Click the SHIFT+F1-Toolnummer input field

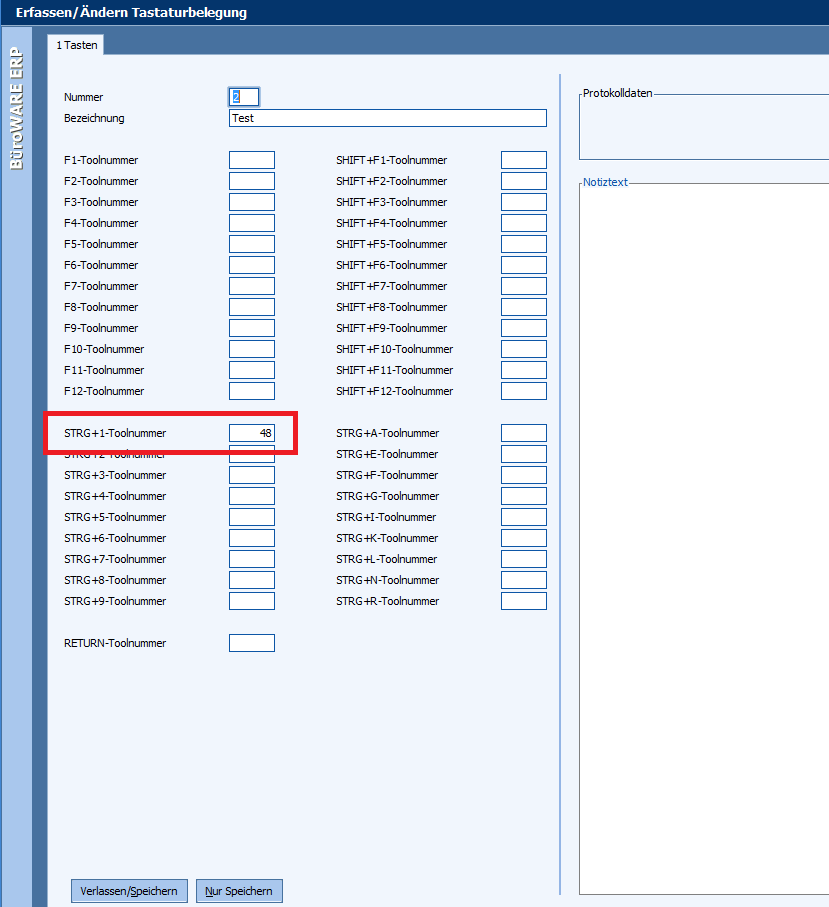tap(523, 160)
